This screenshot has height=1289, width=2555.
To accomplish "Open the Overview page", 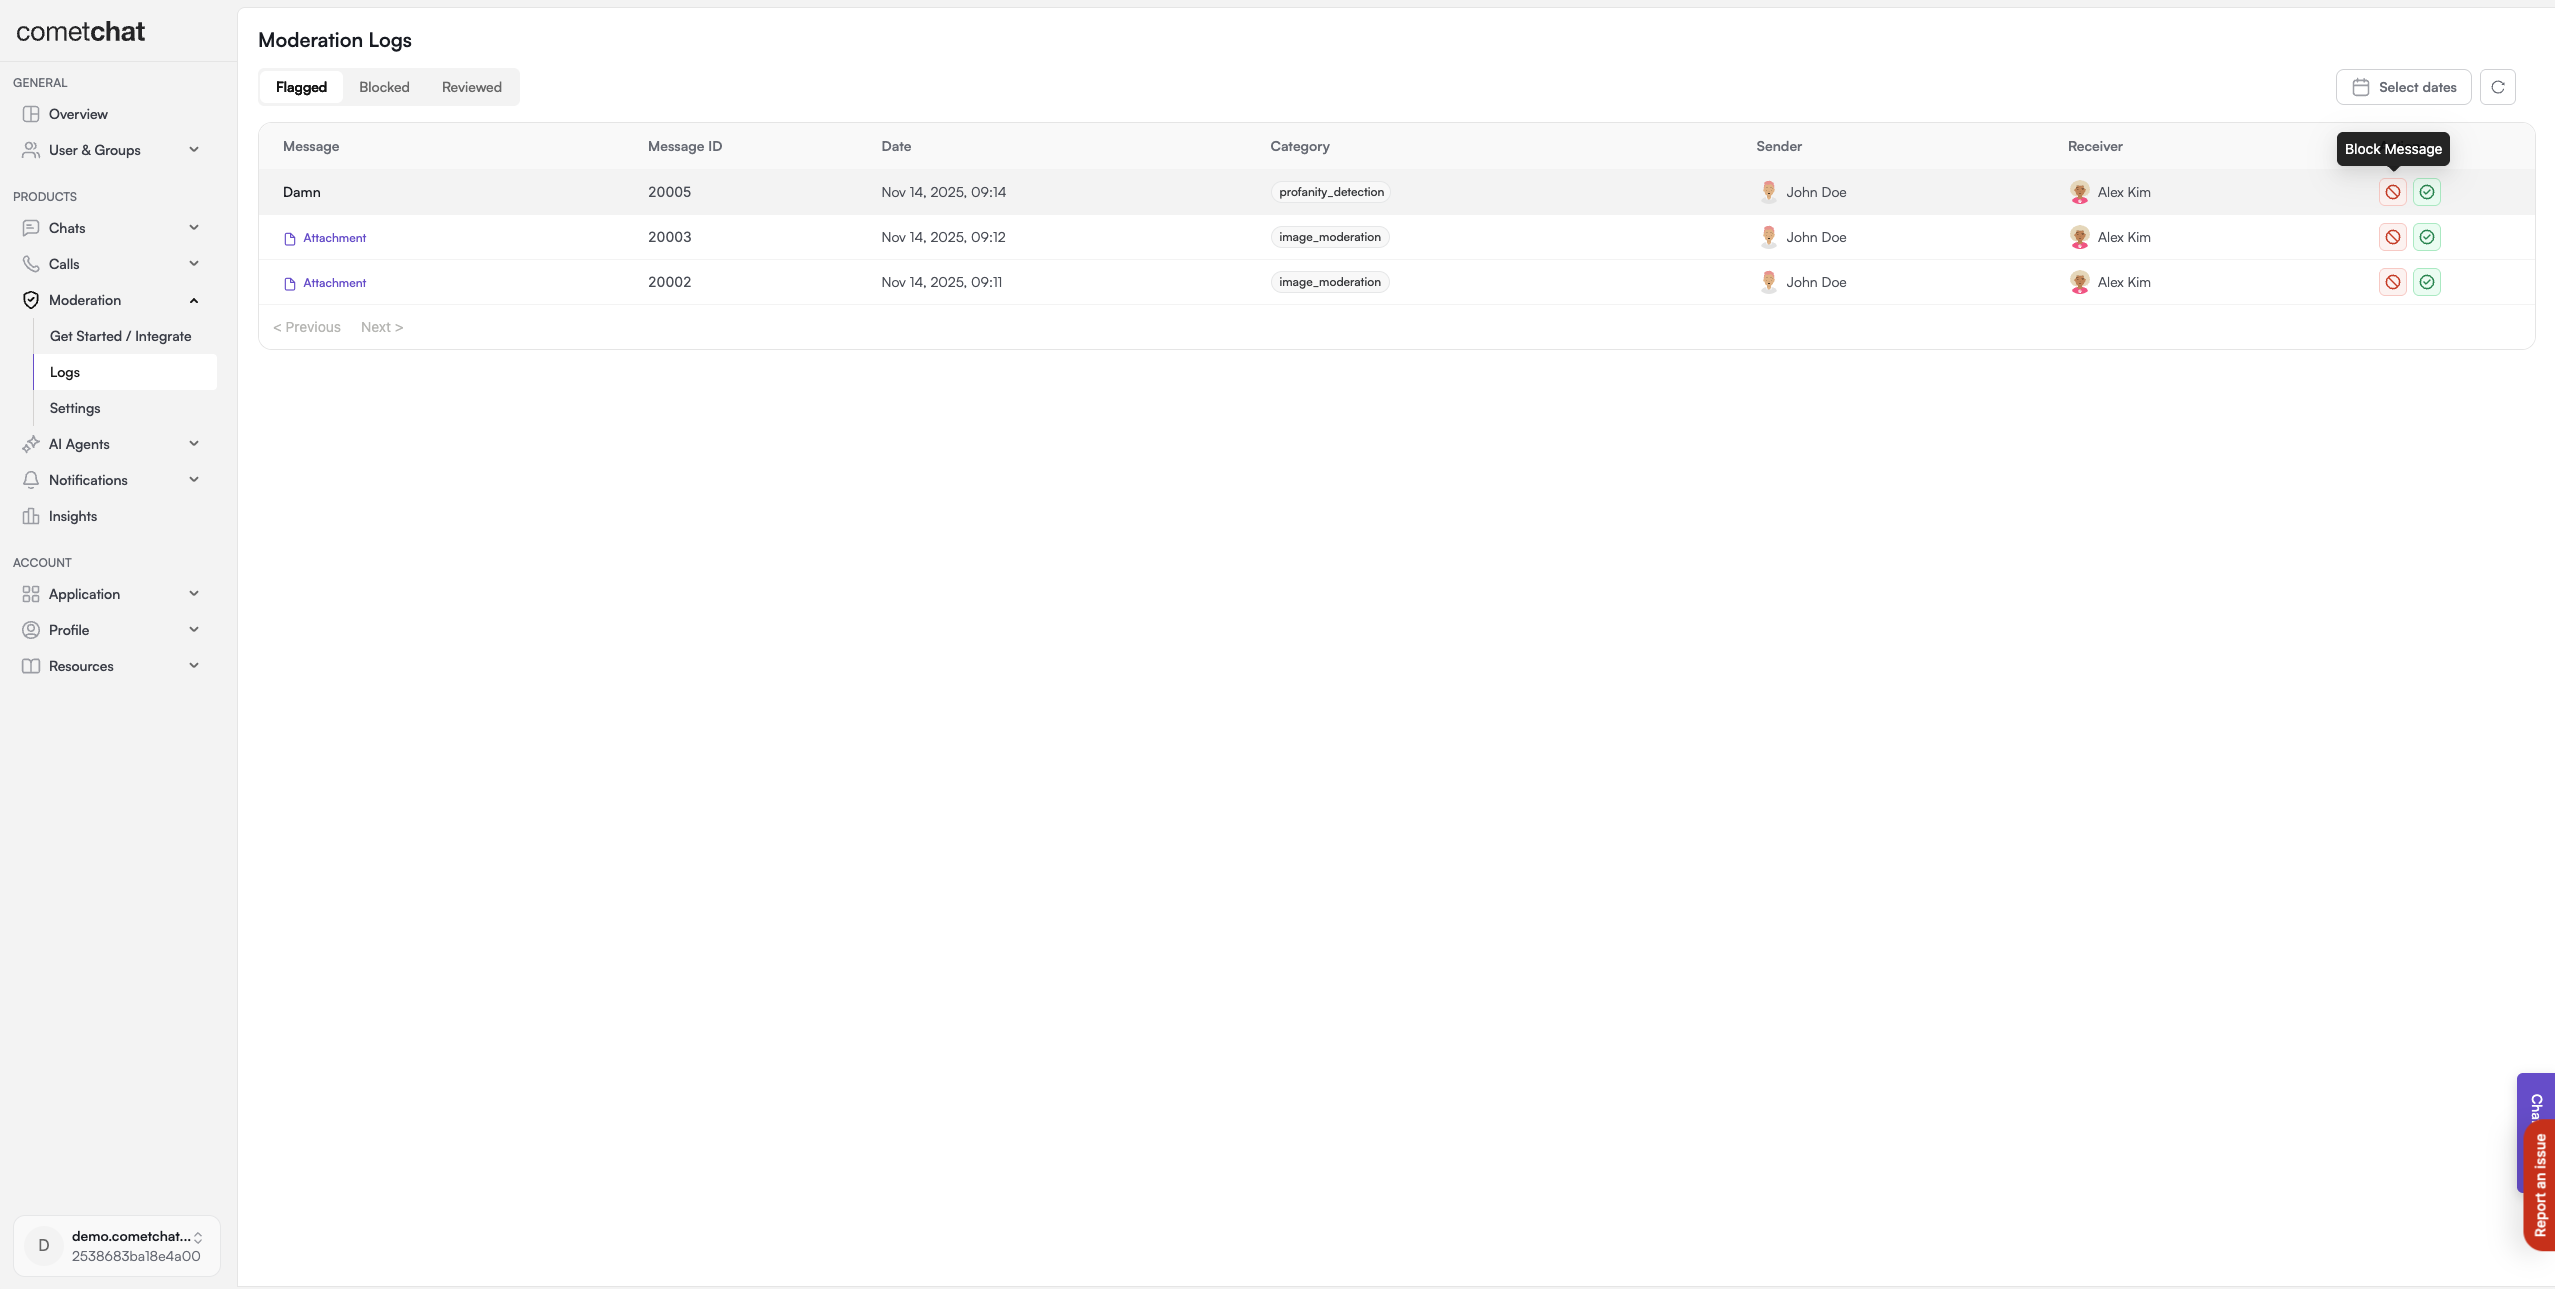I will pos(78,114).
